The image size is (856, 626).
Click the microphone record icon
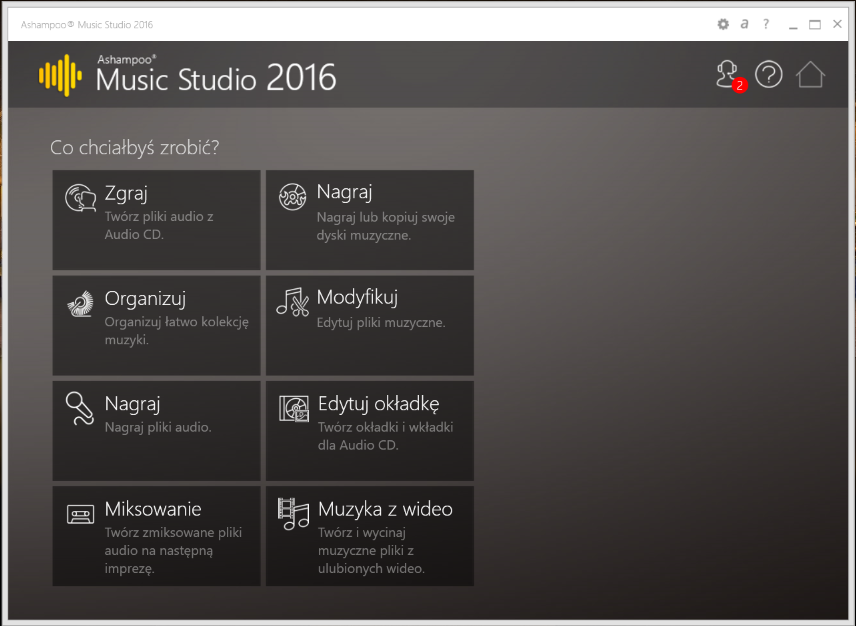pyautogui.click(x=80, y=408)
